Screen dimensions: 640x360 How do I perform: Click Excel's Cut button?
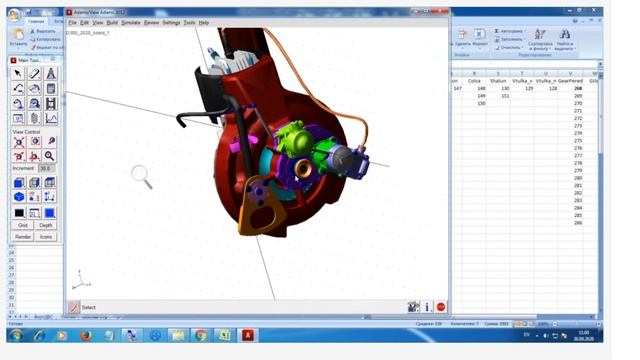coord(43,31)
